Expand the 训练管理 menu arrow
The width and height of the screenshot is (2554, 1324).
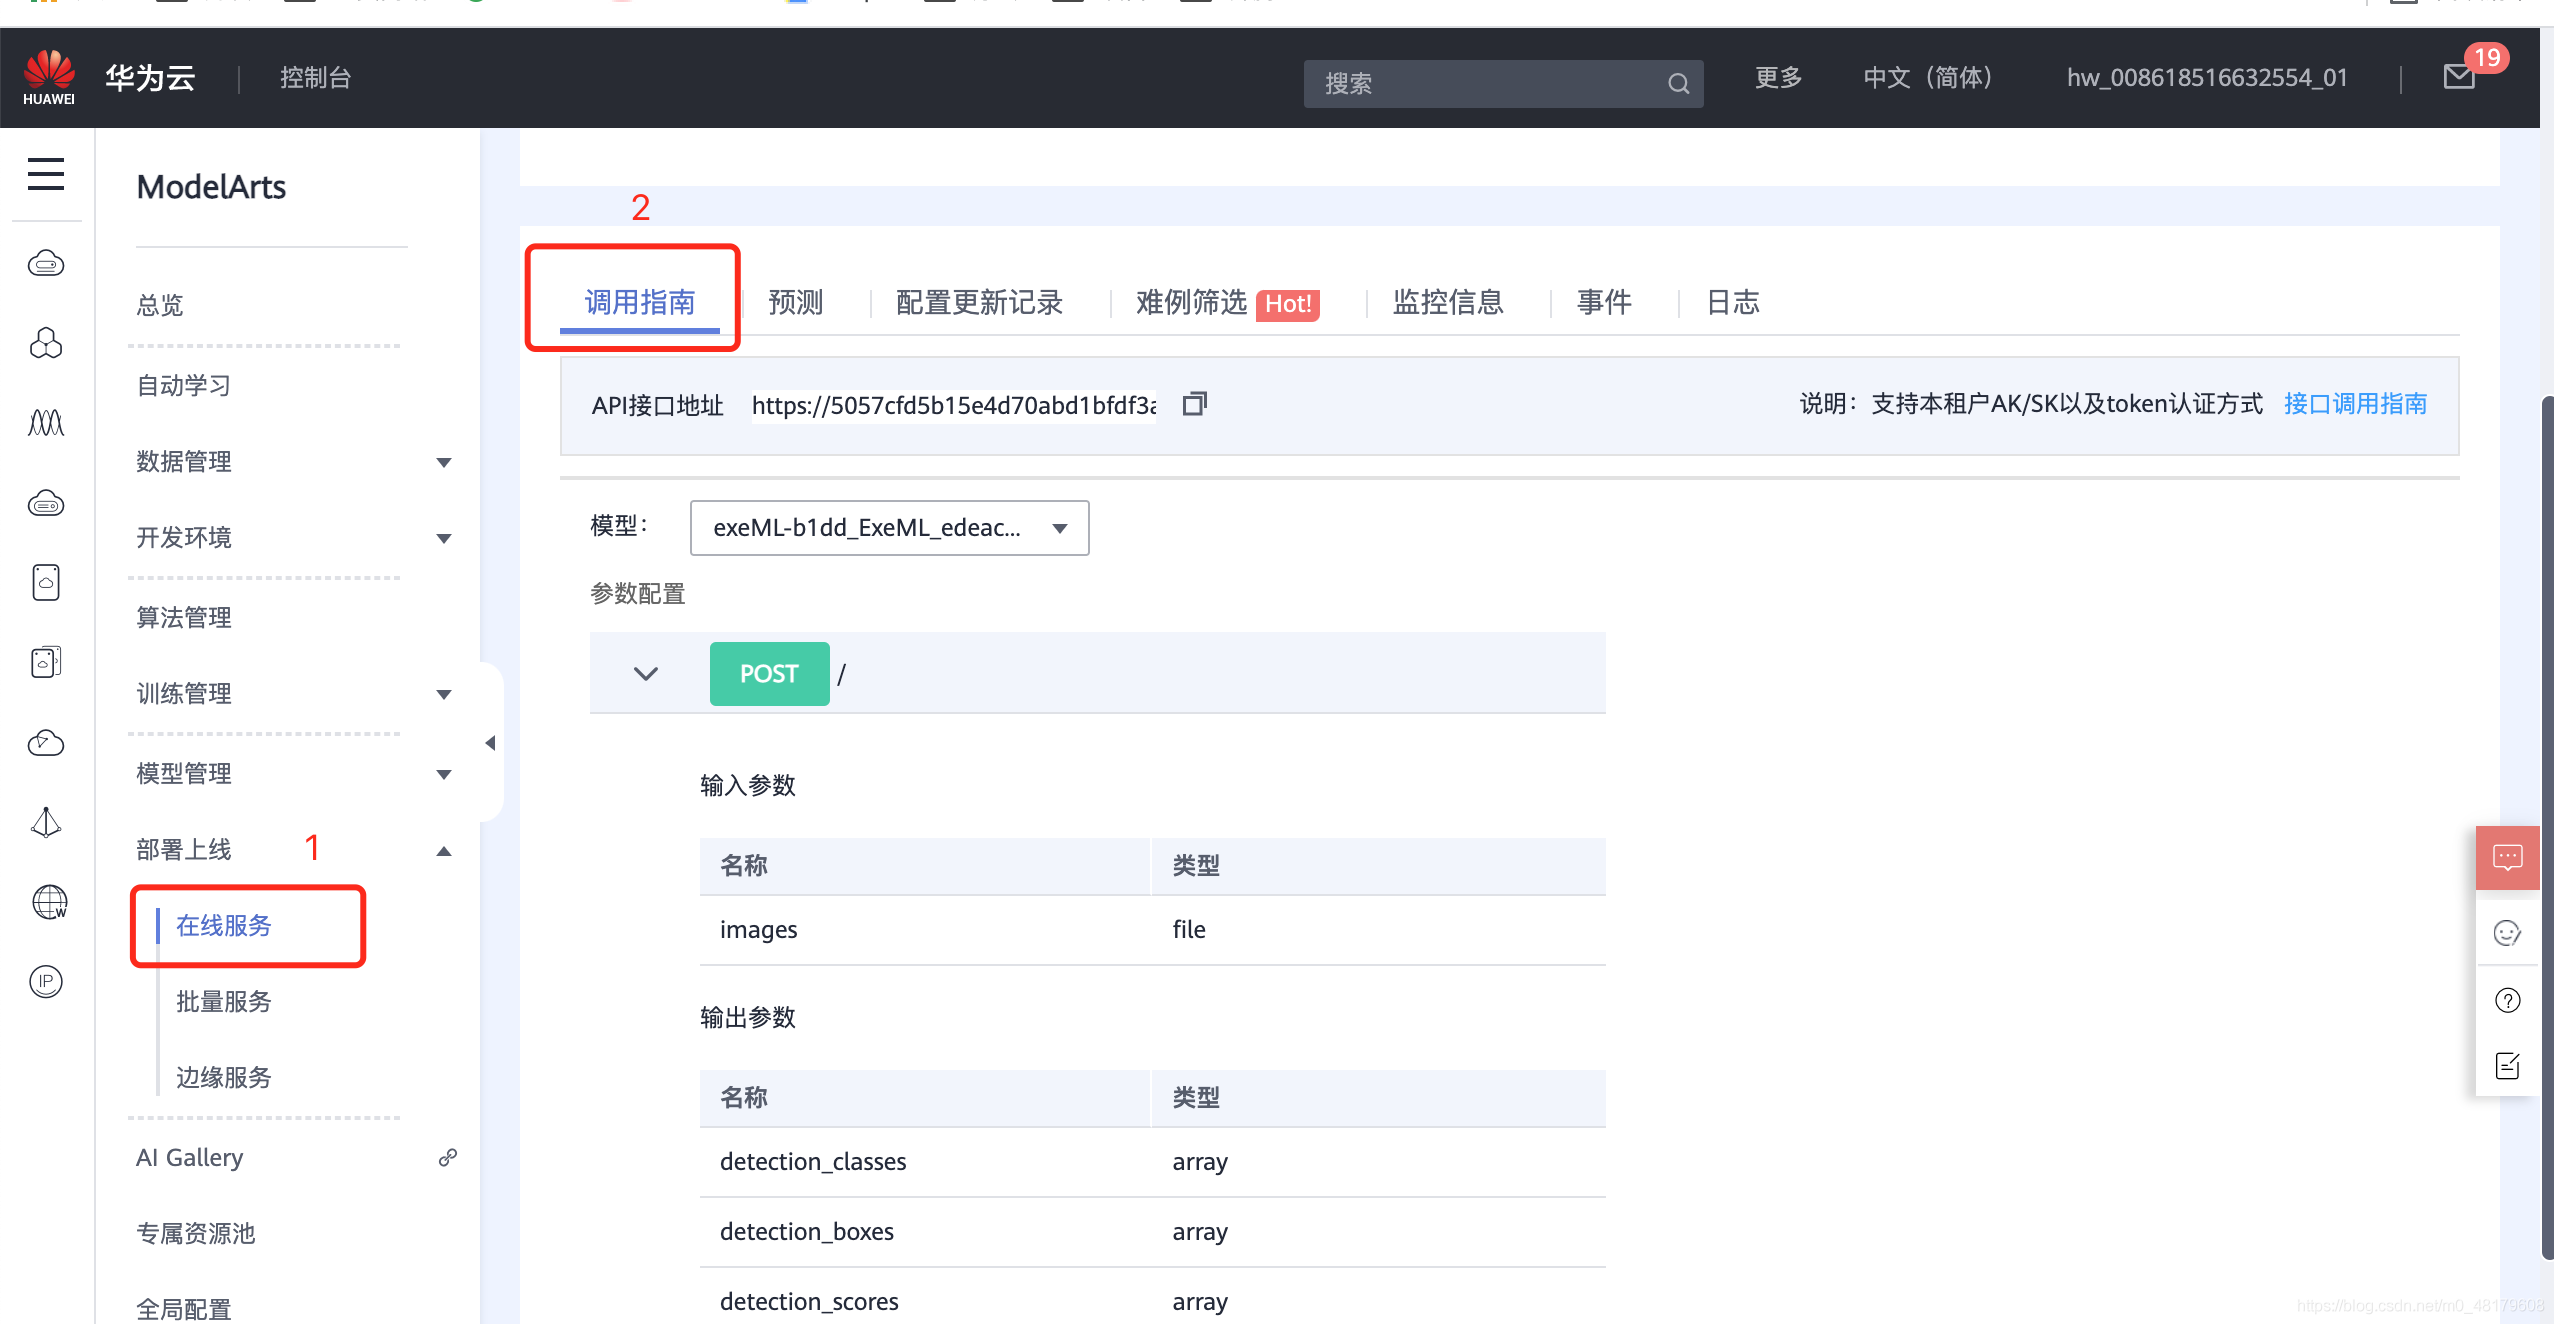(444, 694)
